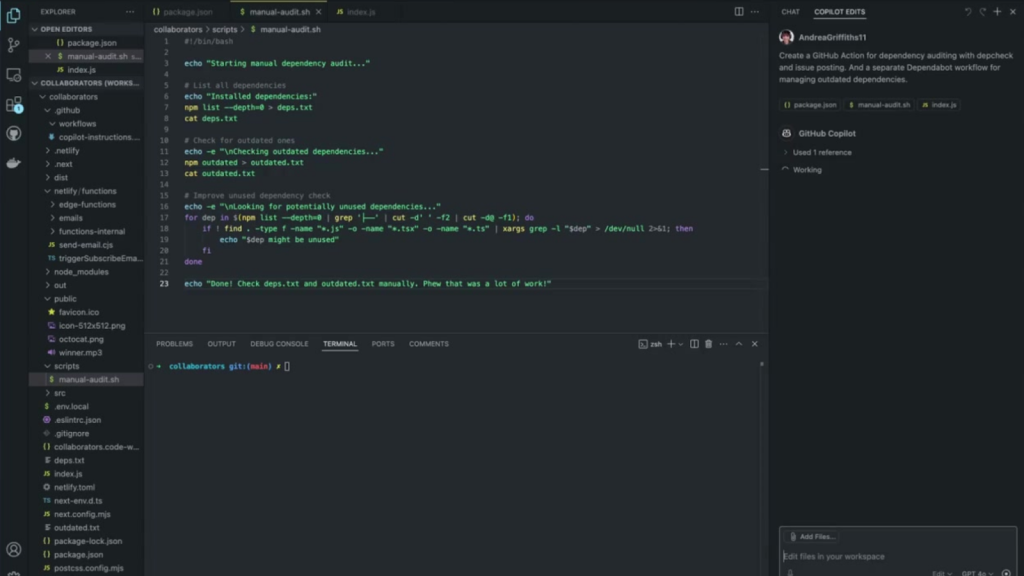Select the PROBLEMS tab in the panel

click(174, 343)
